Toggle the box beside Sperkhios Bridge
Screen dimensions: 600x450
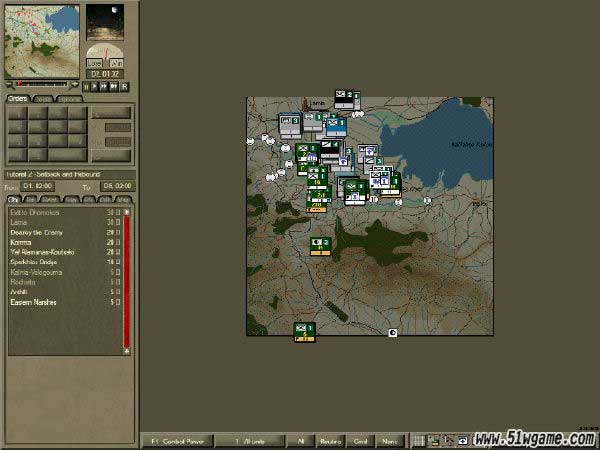coord(117,262)
